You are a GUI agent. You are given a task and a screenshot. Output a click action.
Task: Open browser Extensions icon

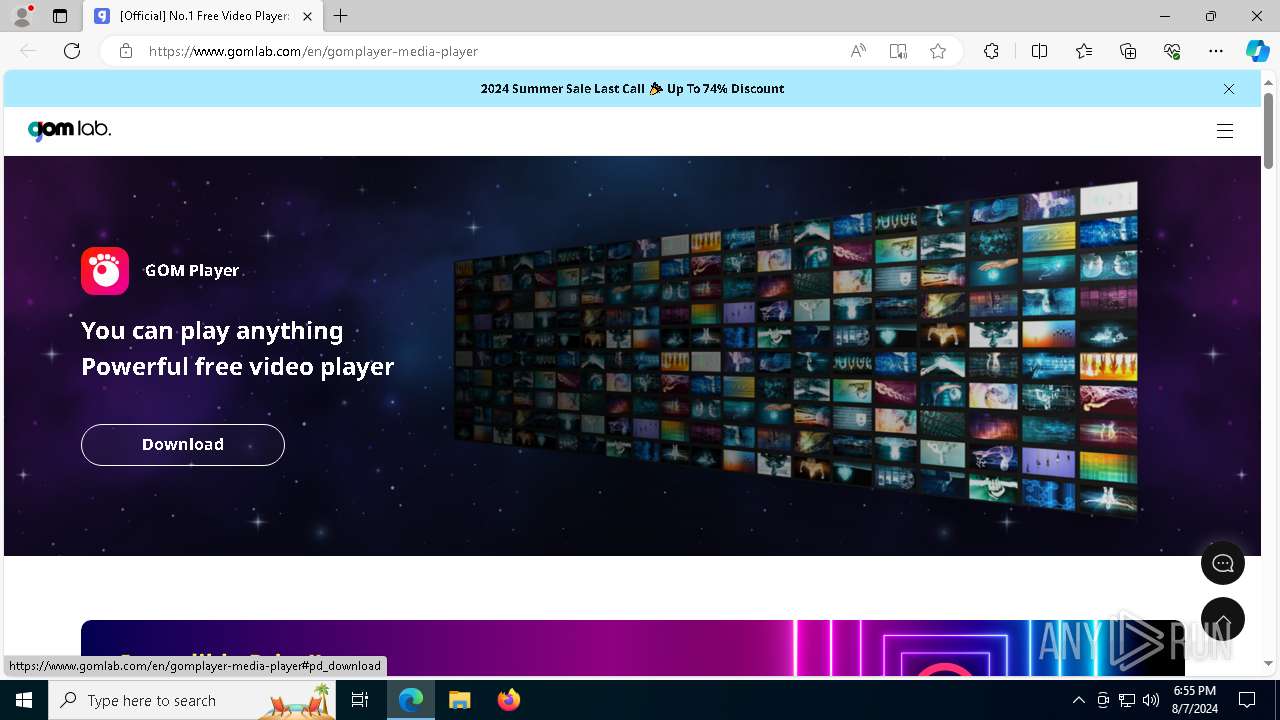pos(991,51)
